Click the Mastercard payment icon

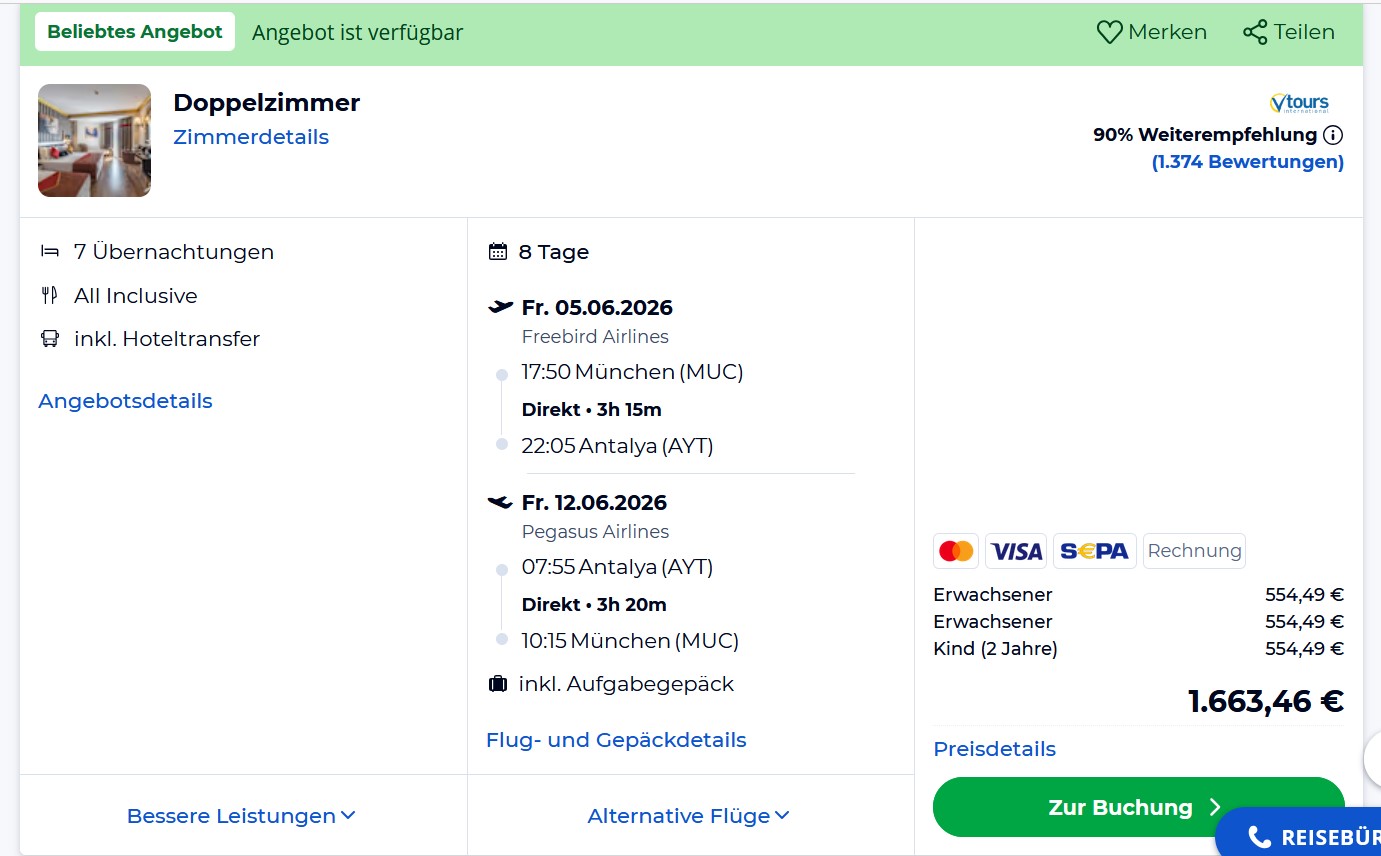tap(956, 551)
